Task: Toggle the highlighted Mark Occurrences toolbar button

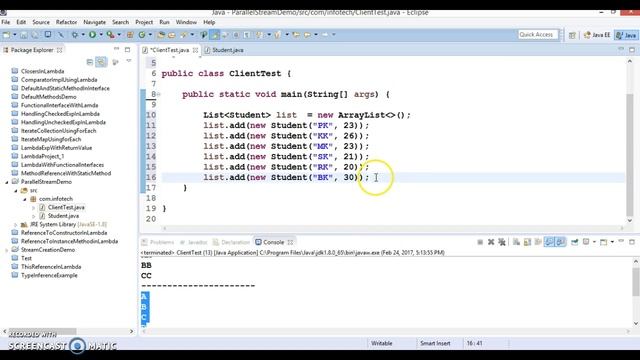Action: [214, 35]
